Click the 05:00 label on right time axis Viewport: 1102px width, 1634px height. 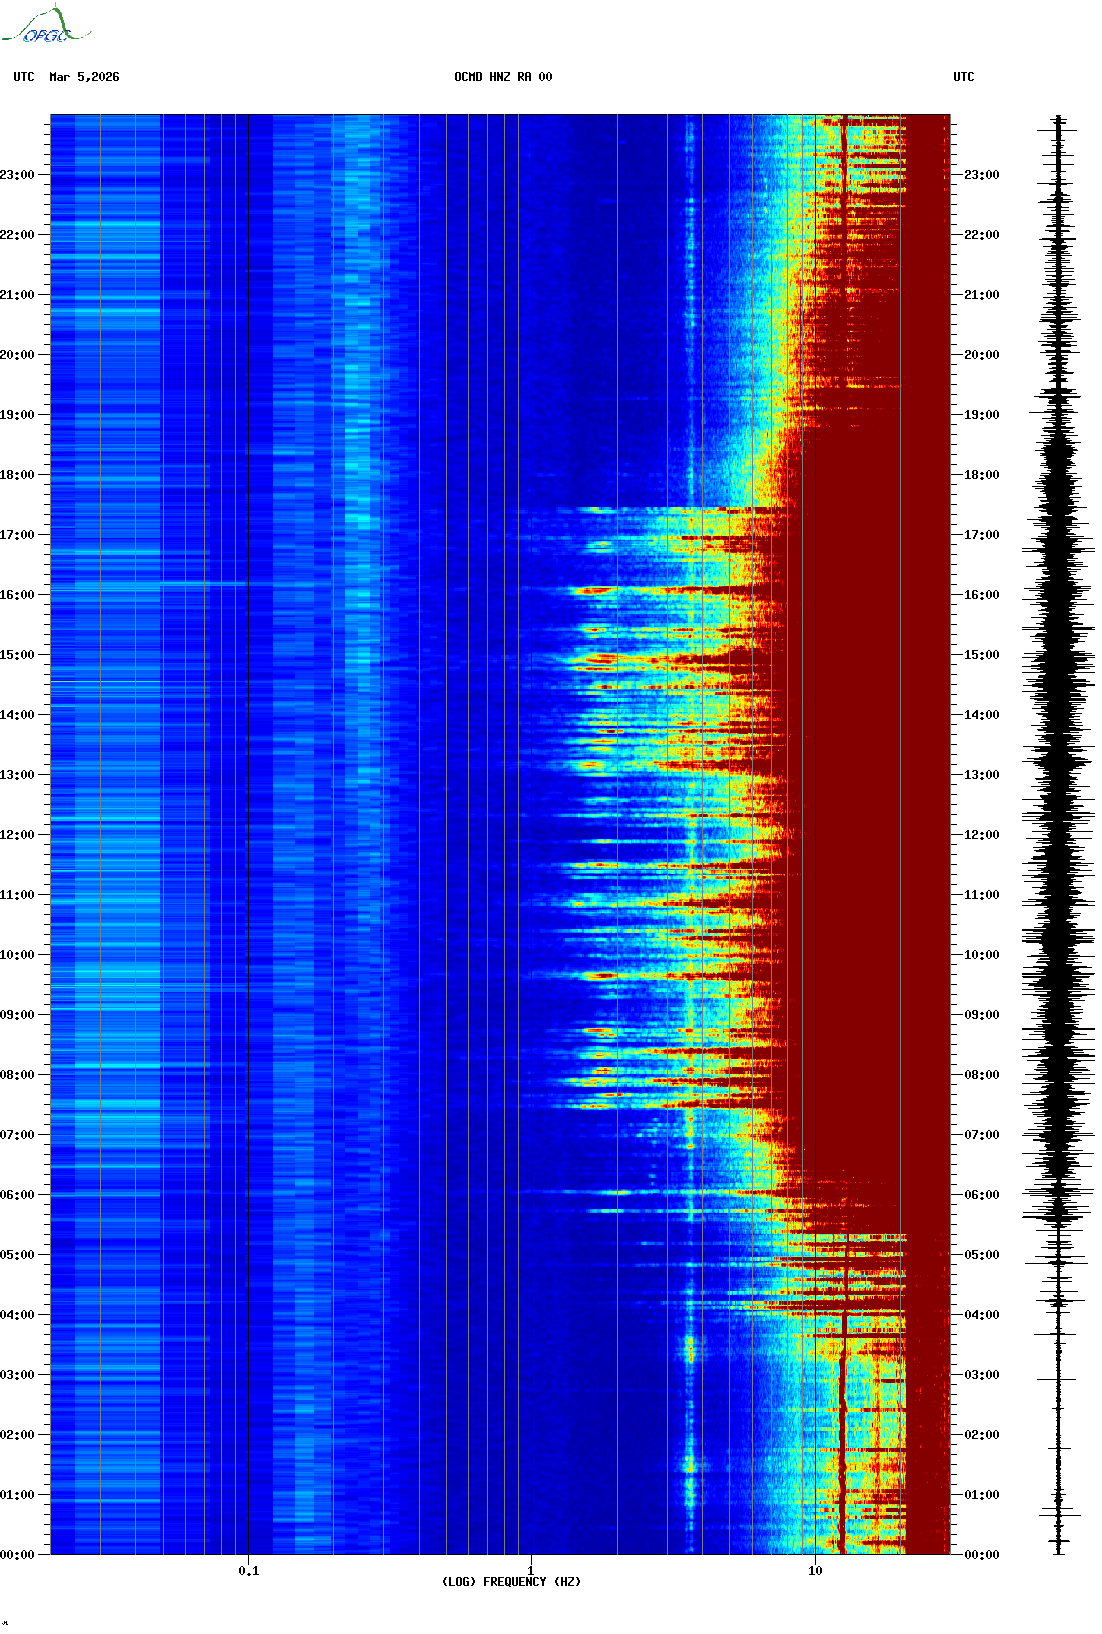point(982,1255)
